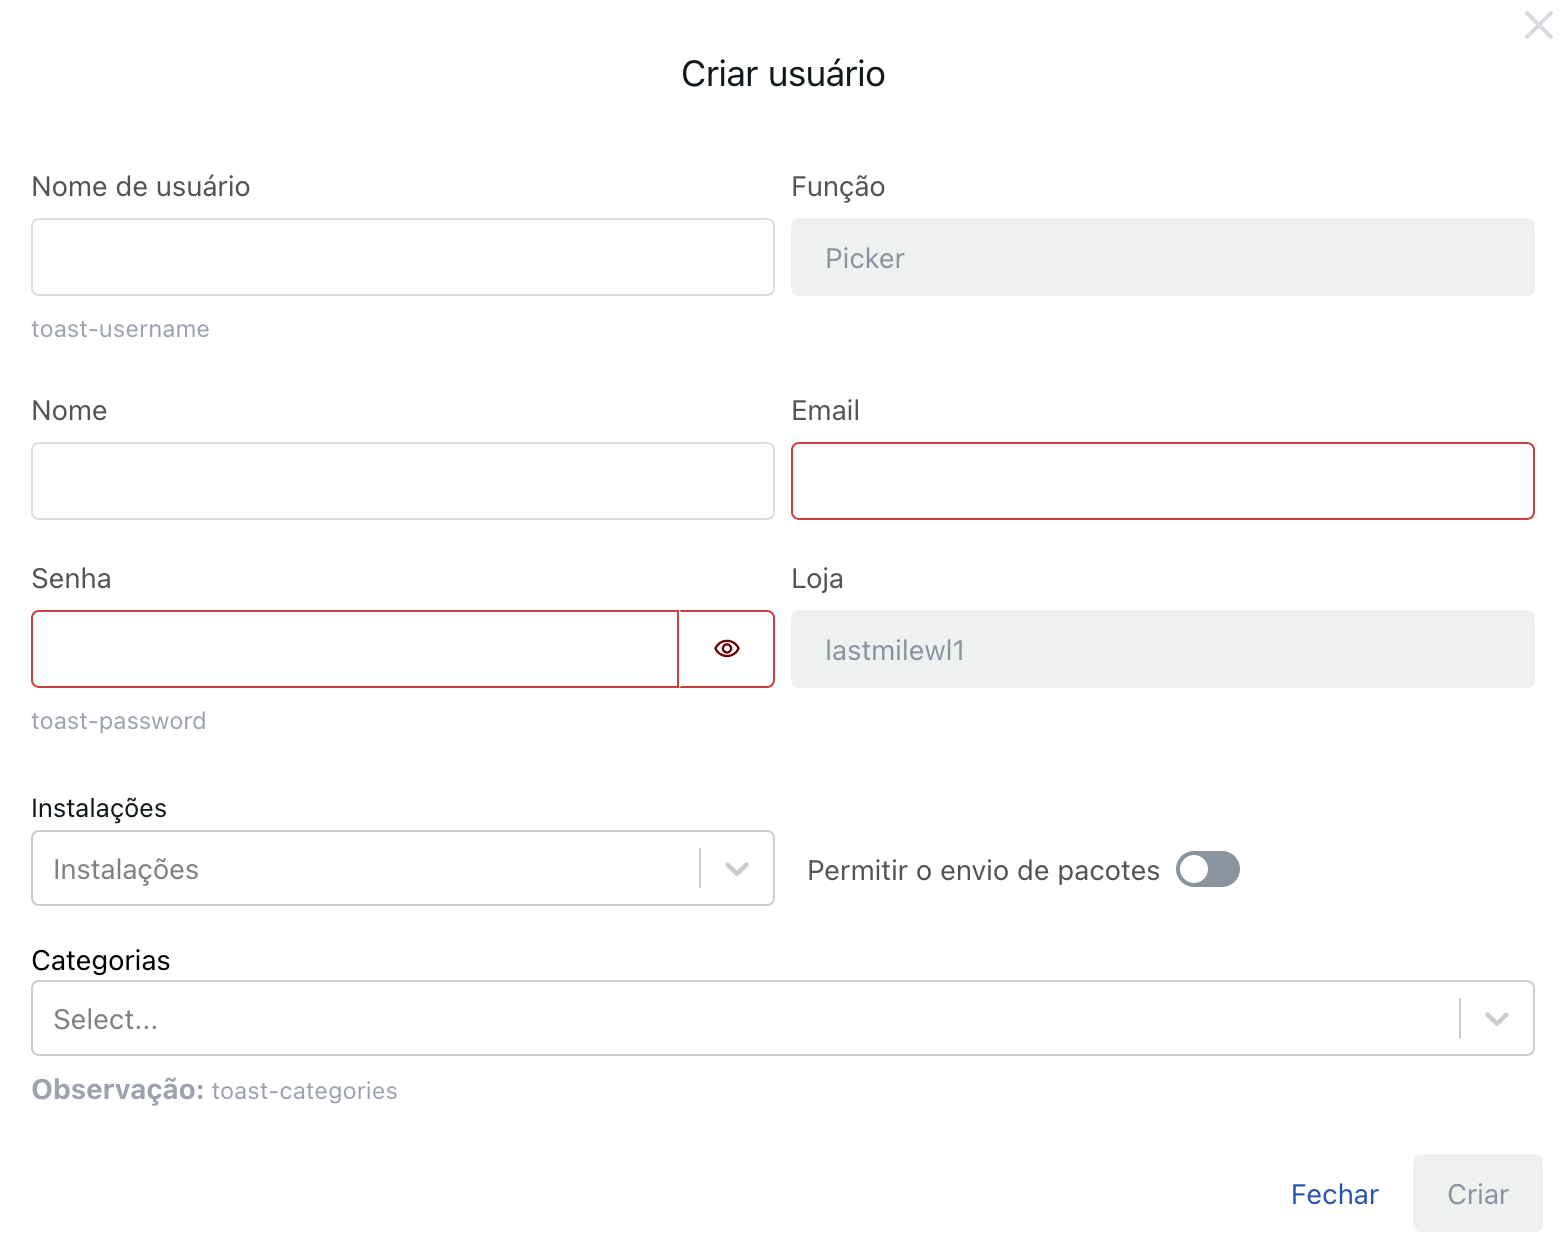Click the Nome de usuário label
The image size is (1568, 1252).
click(141, 187)
